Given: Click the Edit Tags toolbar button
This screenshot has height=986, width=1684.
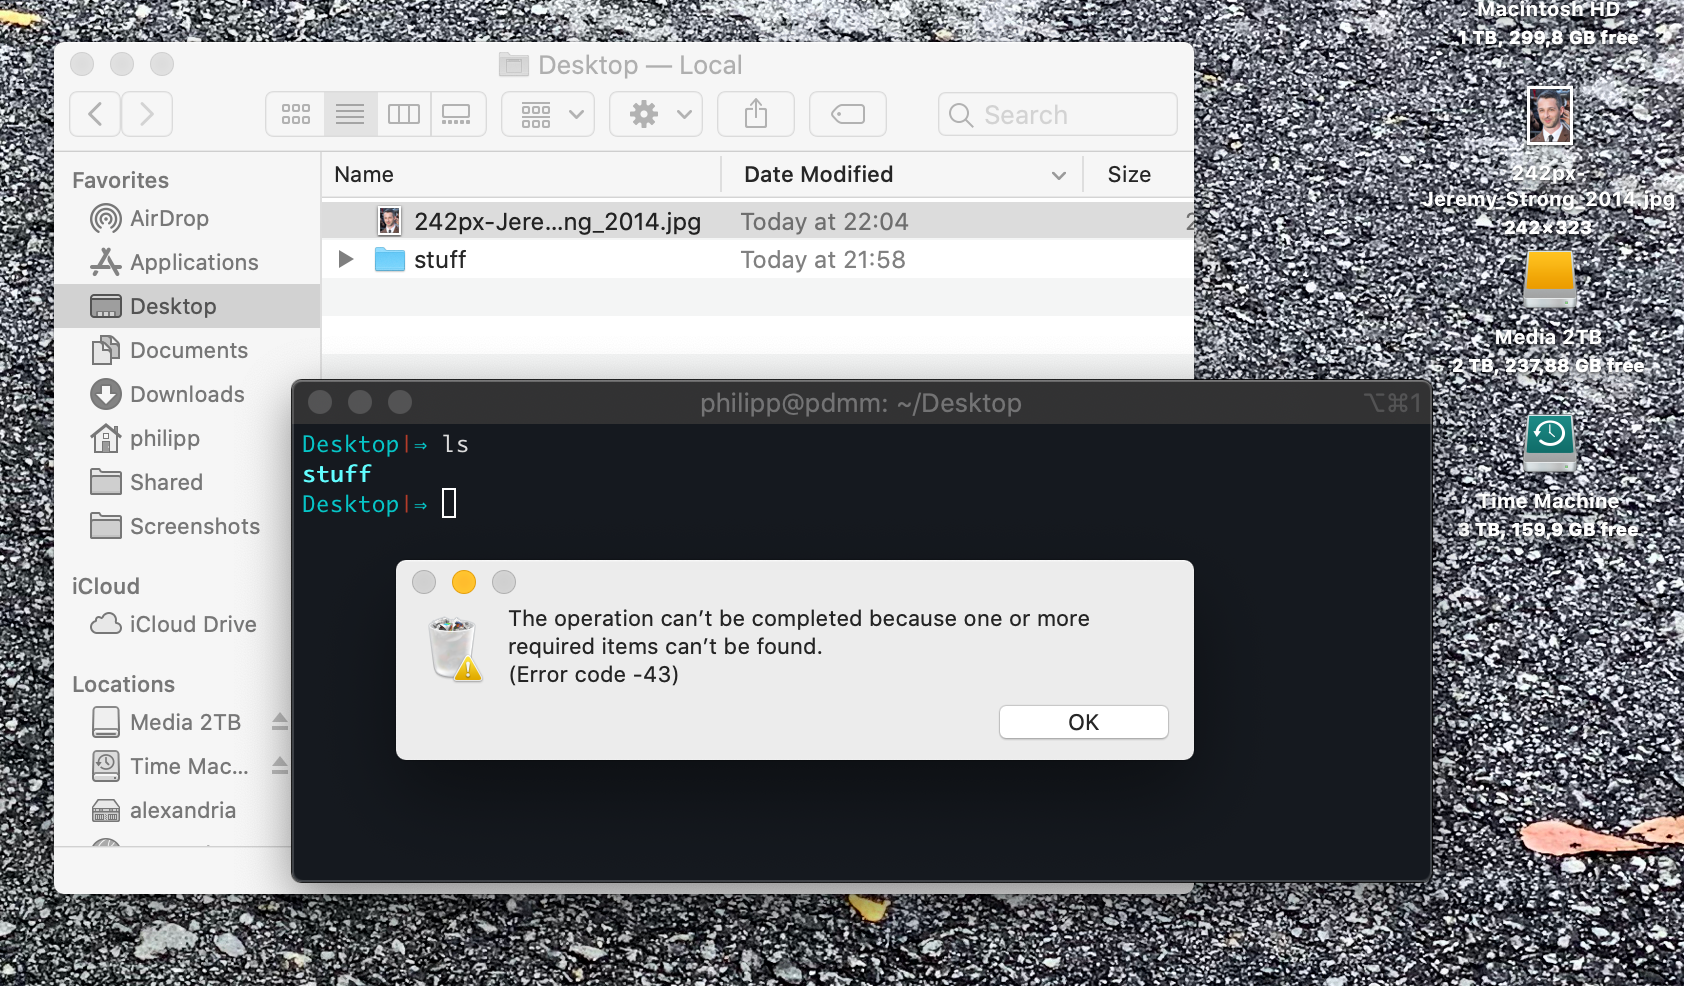Looking at the screenshot, I should [847, 114].
